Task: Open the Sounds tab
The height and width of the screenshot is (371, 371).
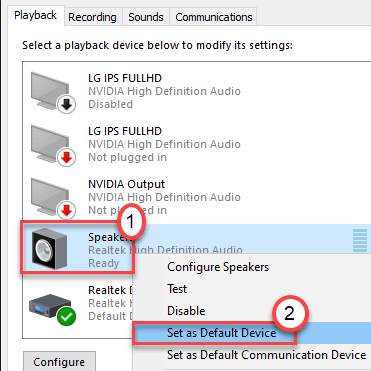Action: (x=146, y=17)
